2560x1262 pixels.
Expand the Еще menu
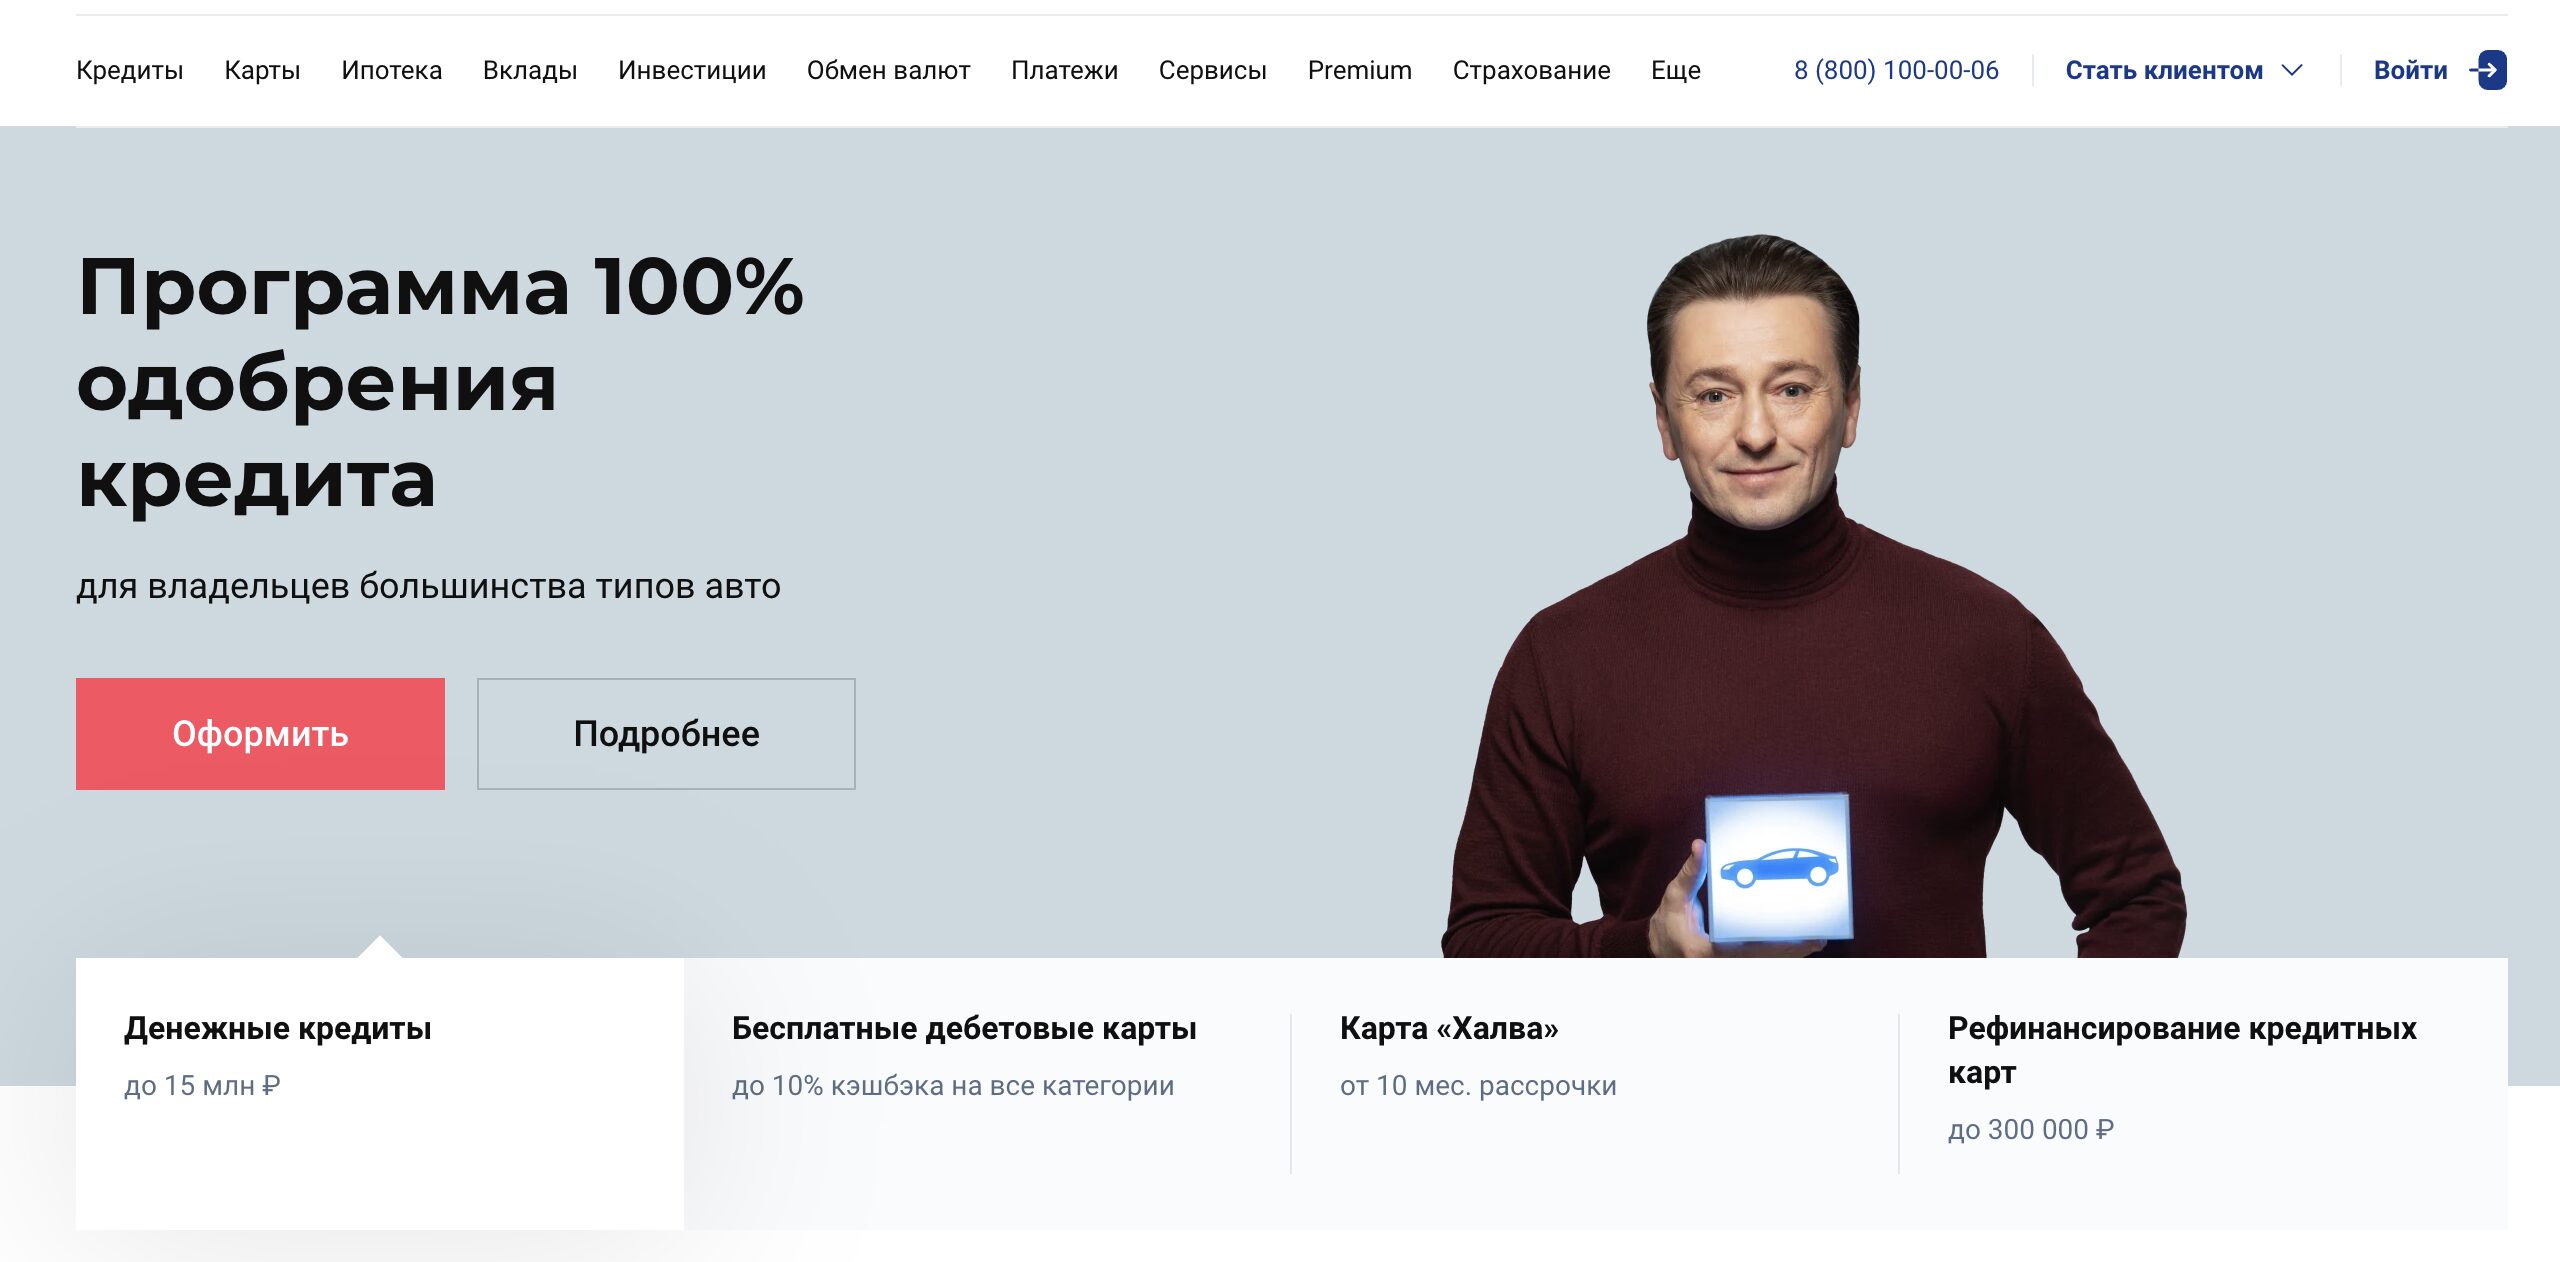tap(1675, 70)
